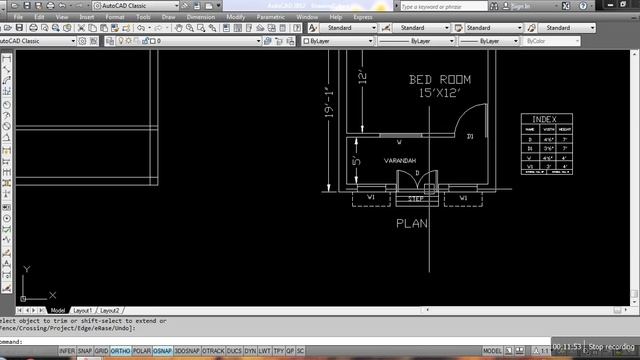Toggle LWT lineweight display
This screenshot has height=360, width=640.
264,351
